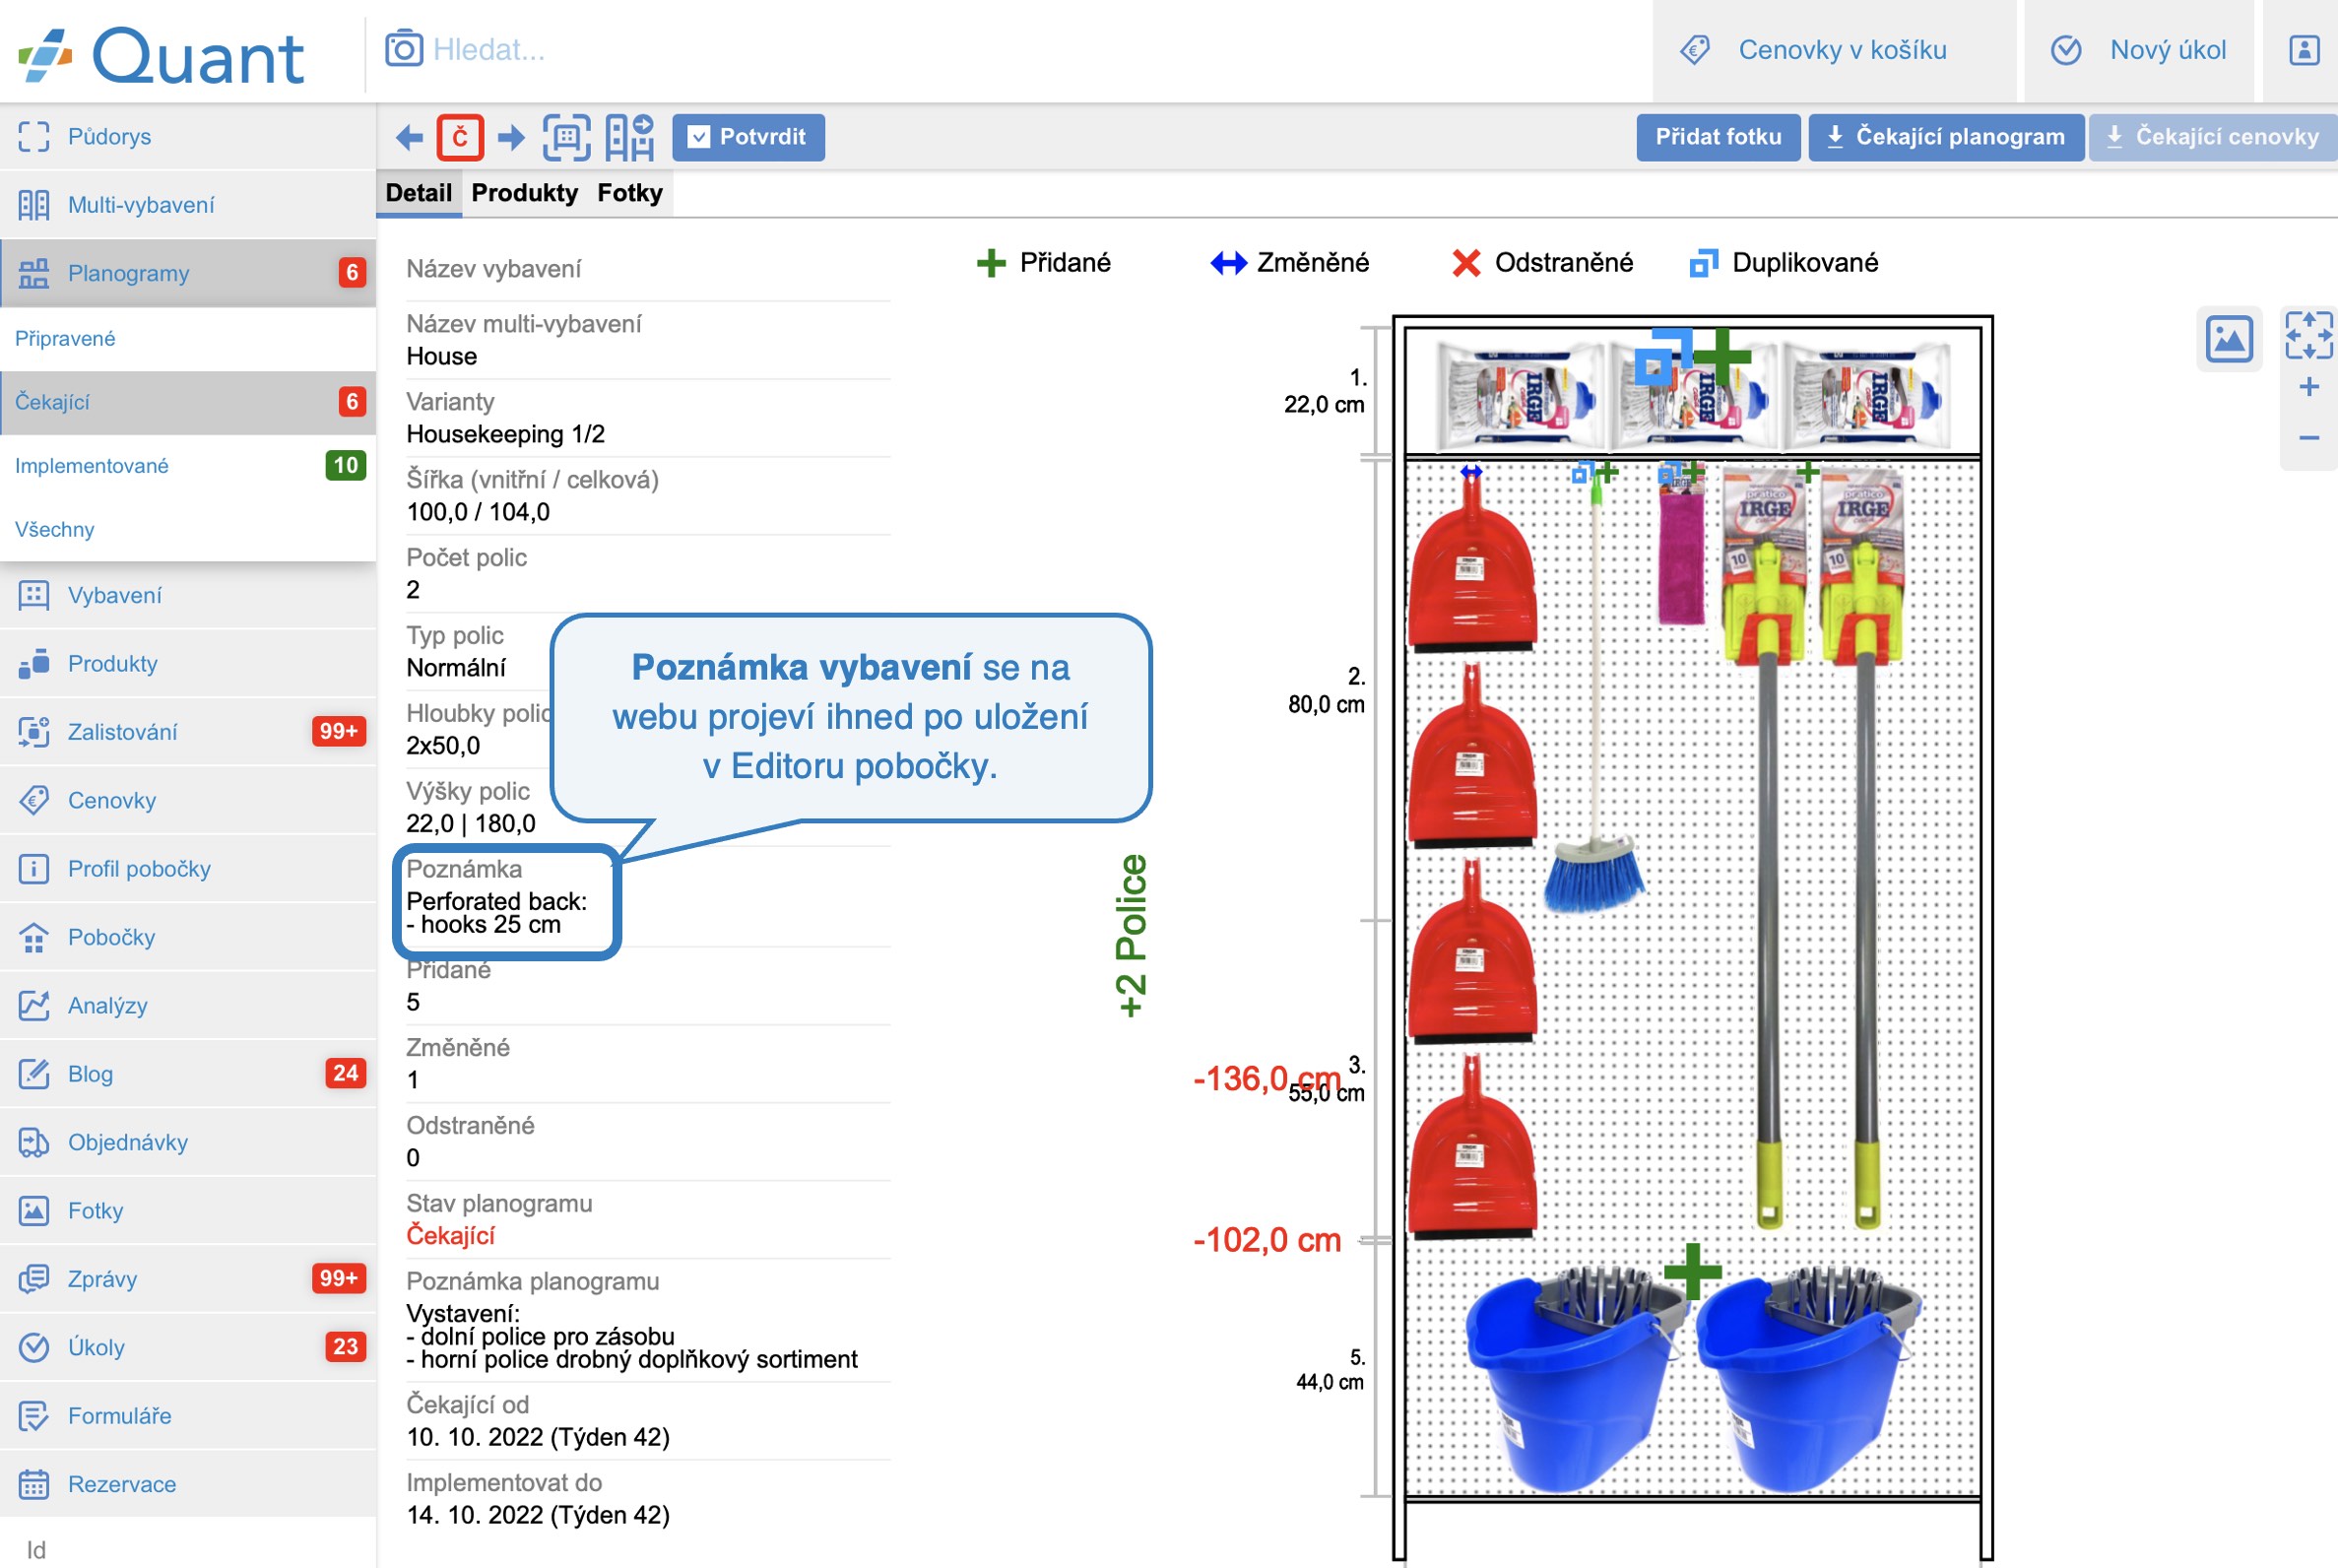Click the Potvrdit confirm checkbox button
The height and width of the screenshot is (1568, 2338).
click(x=748, y=137)
